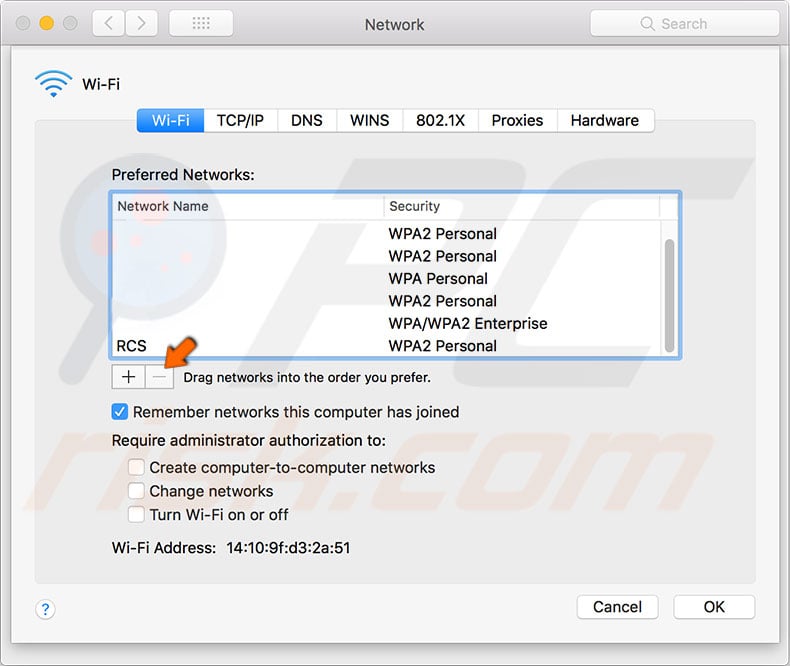Switch to the TCP/IP tab

pyautogui.click(x=240, y=120)
